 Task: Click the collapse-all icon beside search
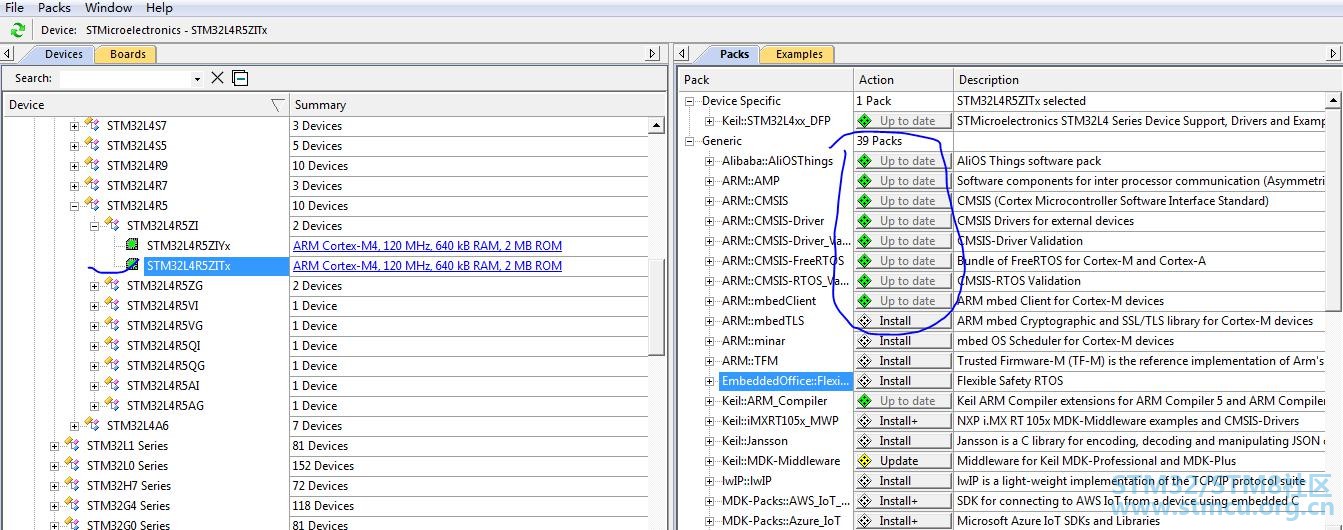coord(240,78)
